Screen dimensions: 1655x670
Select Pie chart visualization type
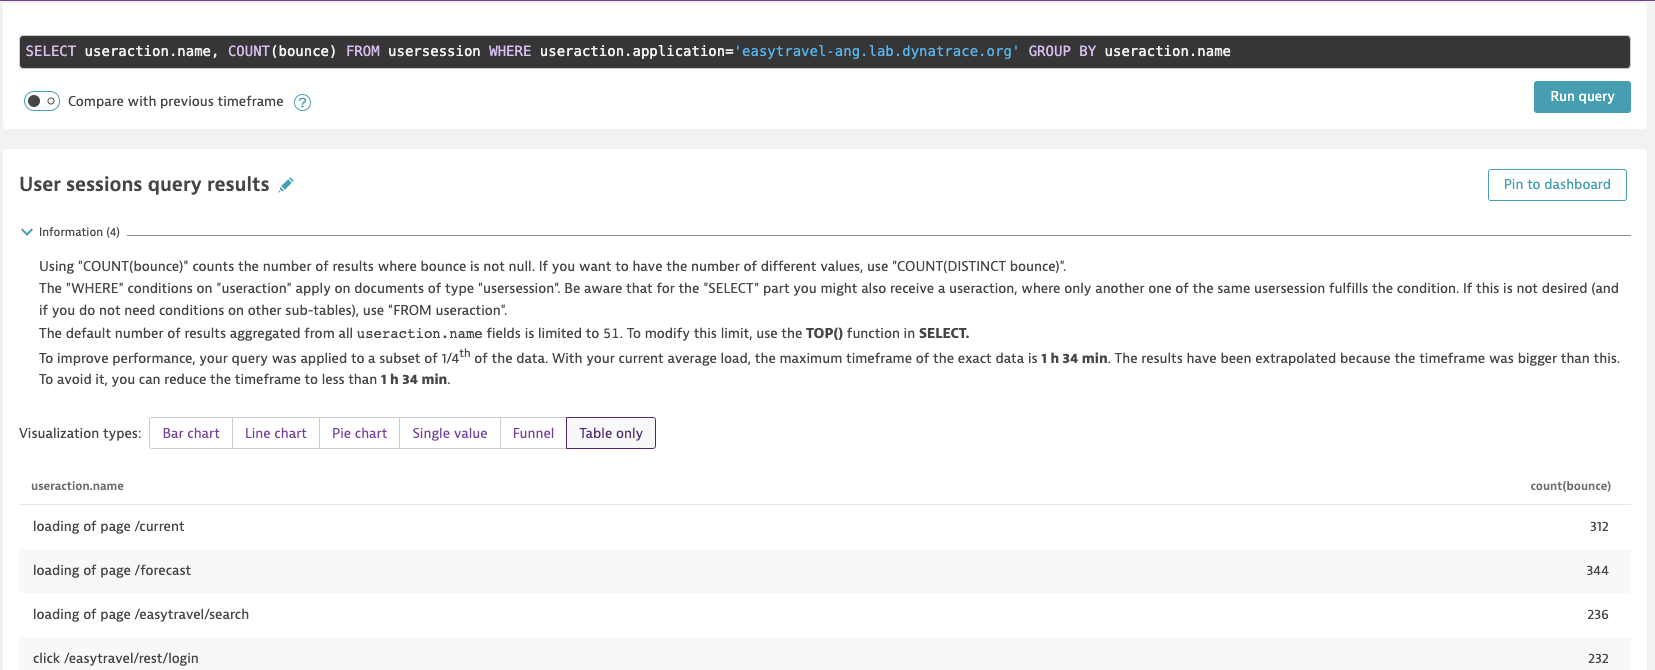[x=359, y=433]
